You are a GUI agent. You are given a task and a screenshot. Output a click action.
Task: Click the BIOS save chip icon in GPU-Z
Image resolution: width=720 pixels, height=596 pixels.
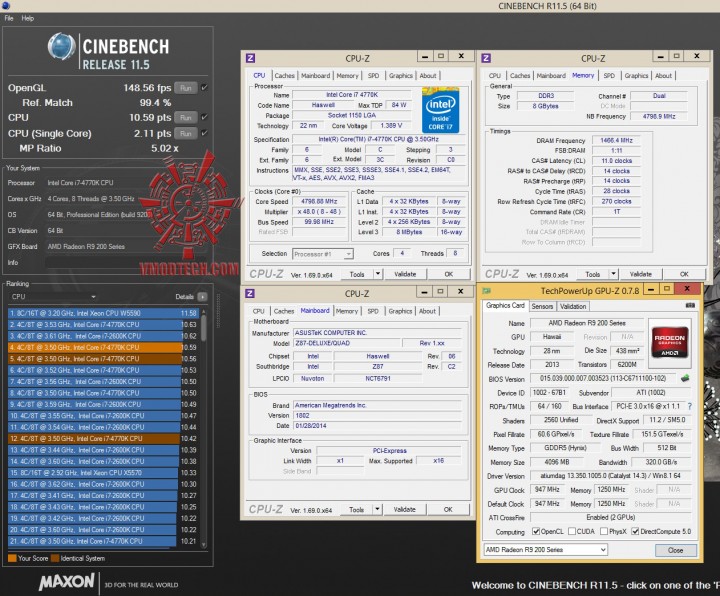685,378
